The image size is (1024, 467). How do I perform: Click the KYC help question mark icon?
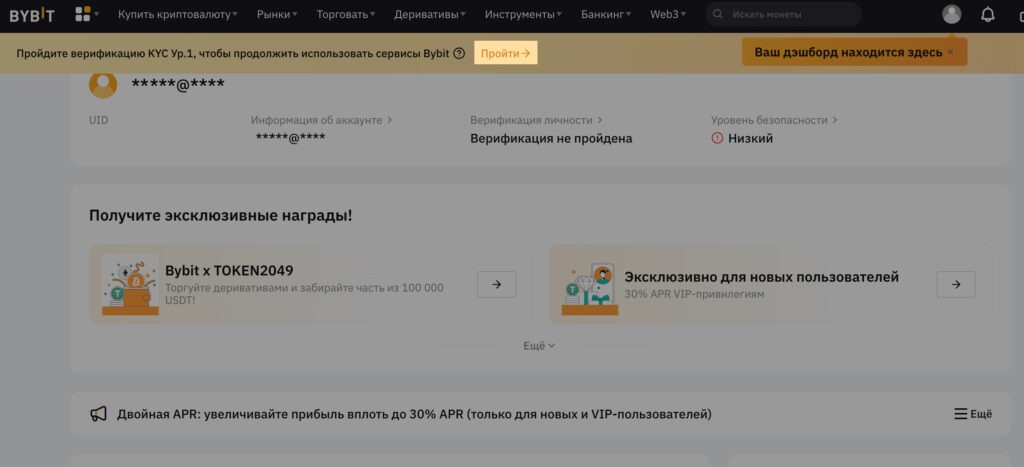(459, 54)
